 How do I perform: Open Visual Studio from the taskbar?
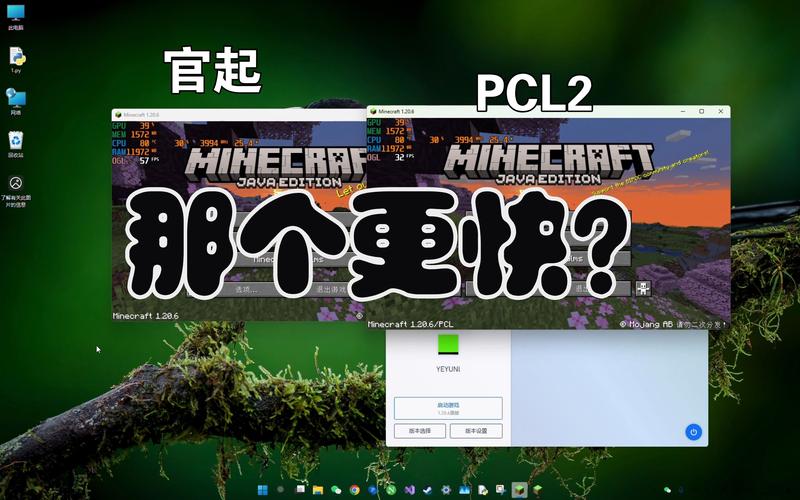click(x=410, y=490)
